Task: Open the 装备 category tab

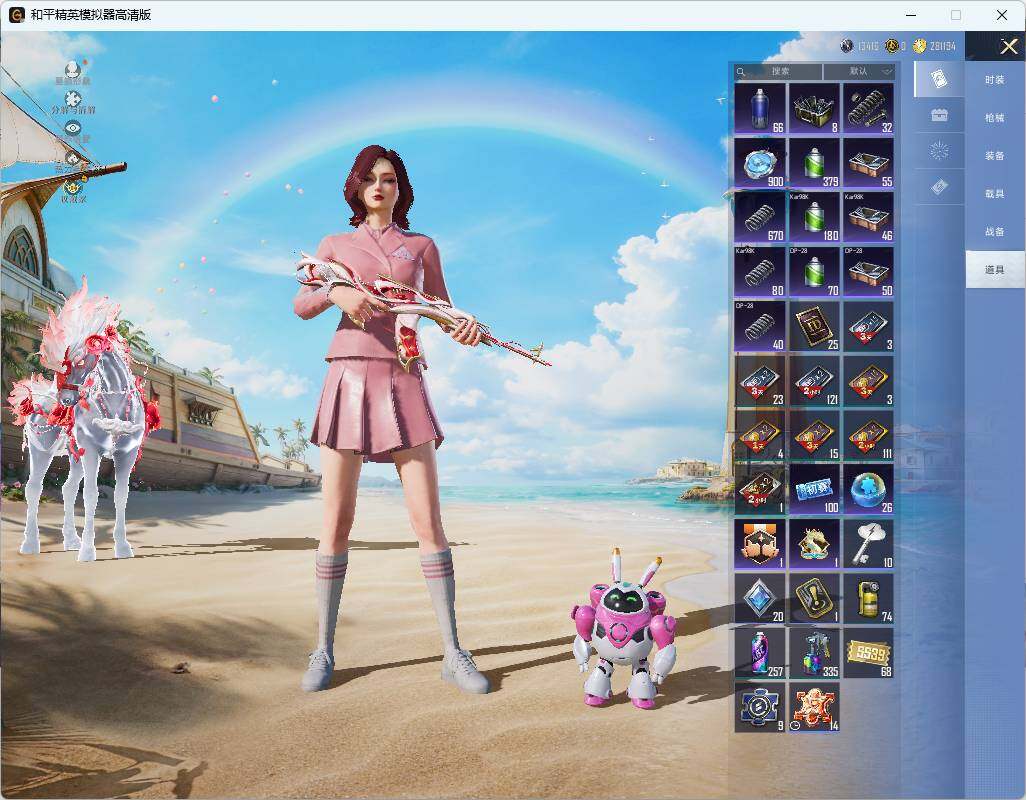Action: pyautogui.click(x=995, y=156)
